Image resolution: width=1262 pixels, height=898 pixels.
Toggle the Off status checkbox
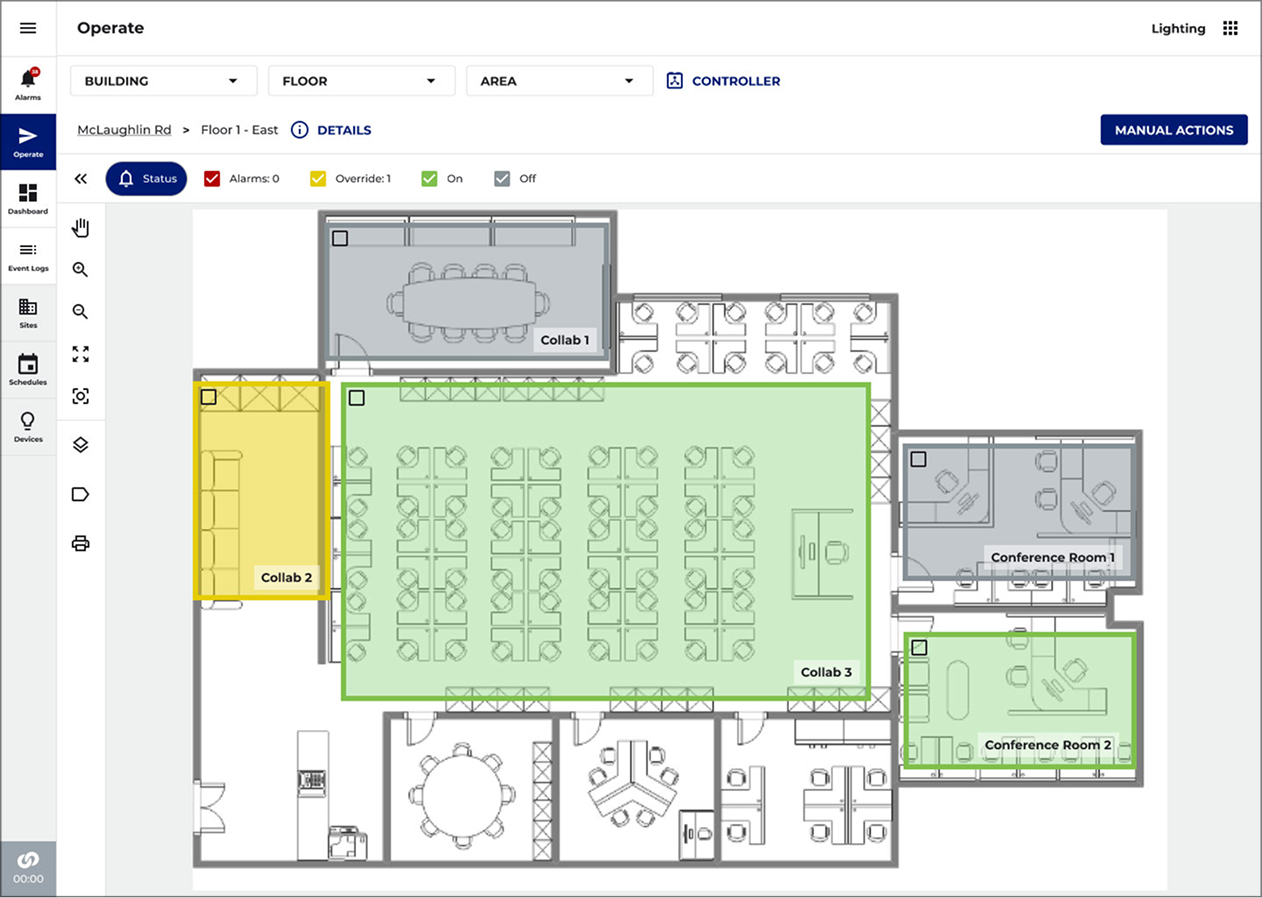coord(502,179)
